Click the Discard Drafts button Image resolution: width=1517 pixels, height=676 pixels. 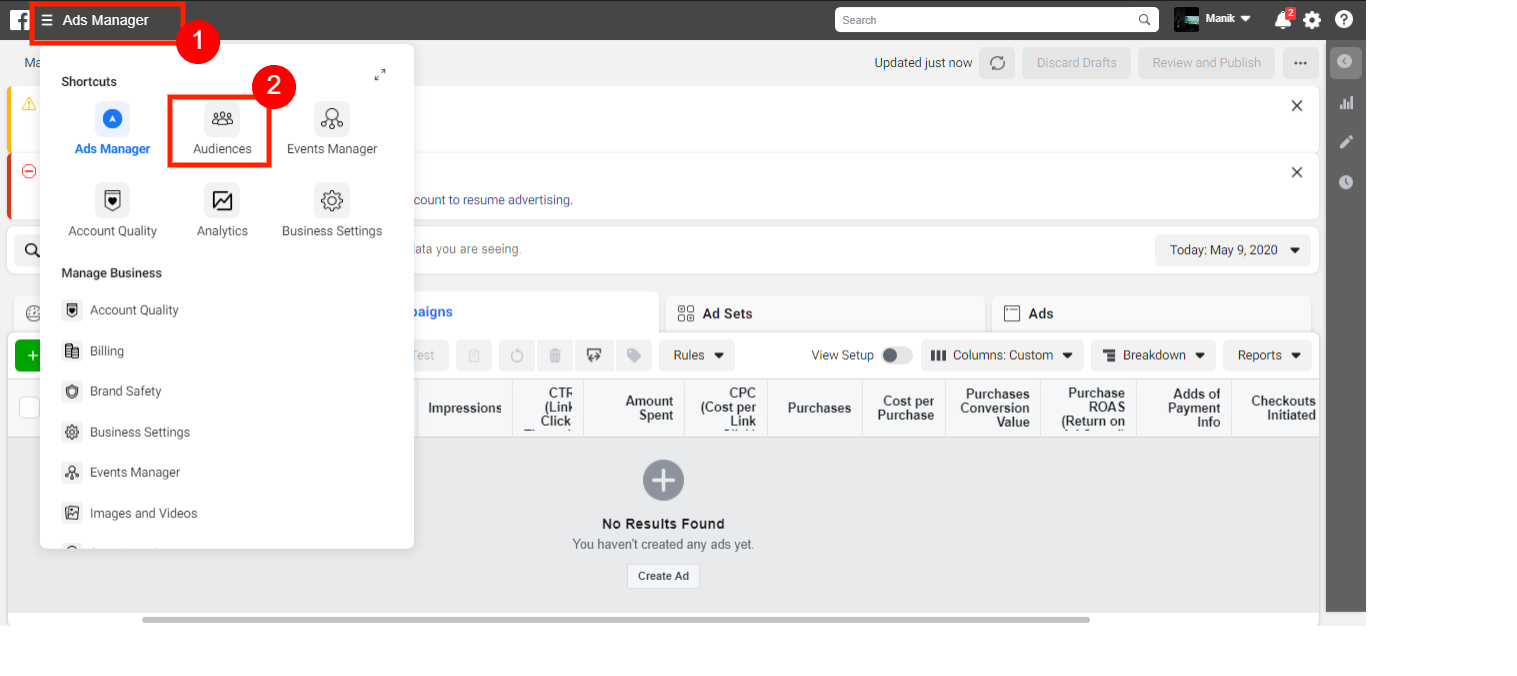[x=1076, y=63]
